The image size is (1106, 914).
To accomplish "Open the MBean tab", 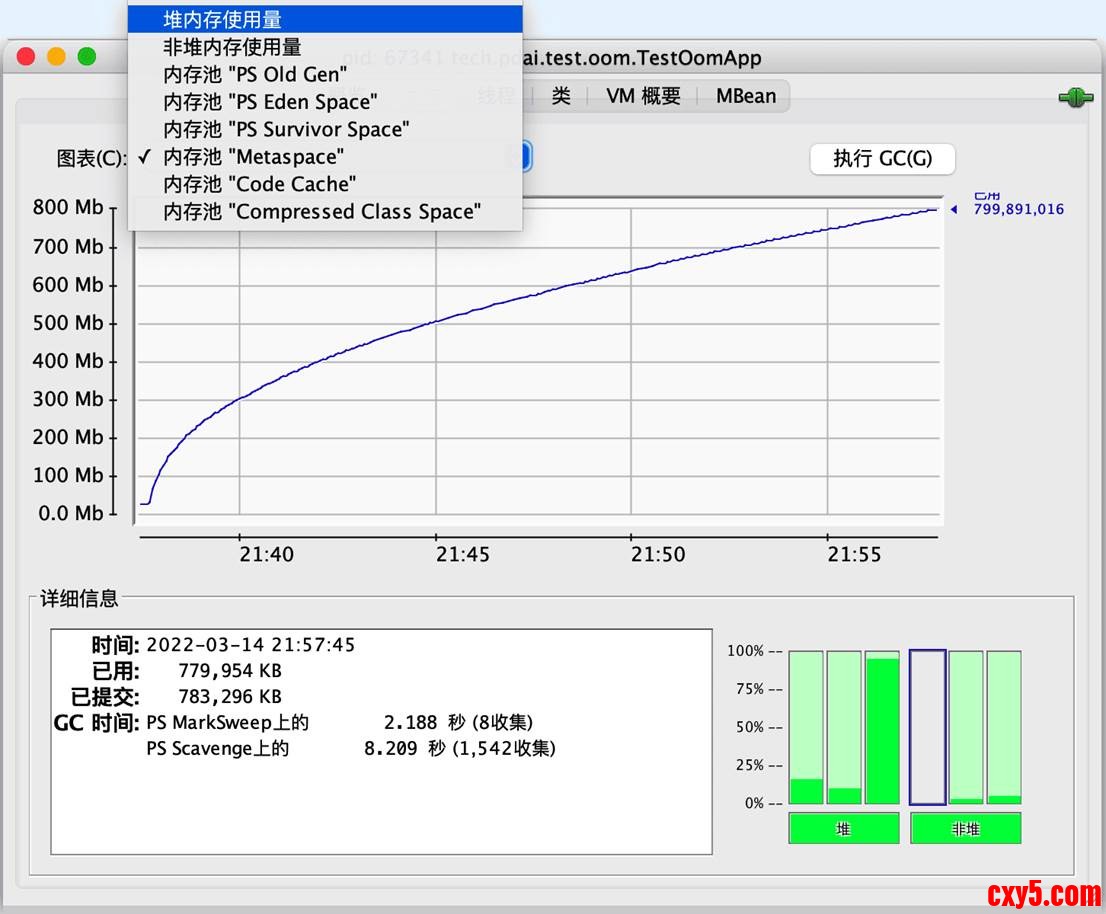I will click(745, 96).
